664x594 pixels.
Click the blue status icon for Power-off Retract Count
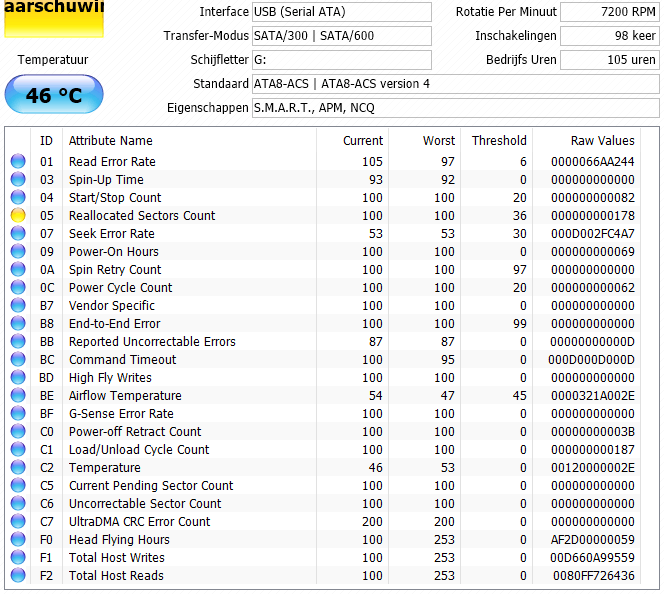click(x=18, y=431)
